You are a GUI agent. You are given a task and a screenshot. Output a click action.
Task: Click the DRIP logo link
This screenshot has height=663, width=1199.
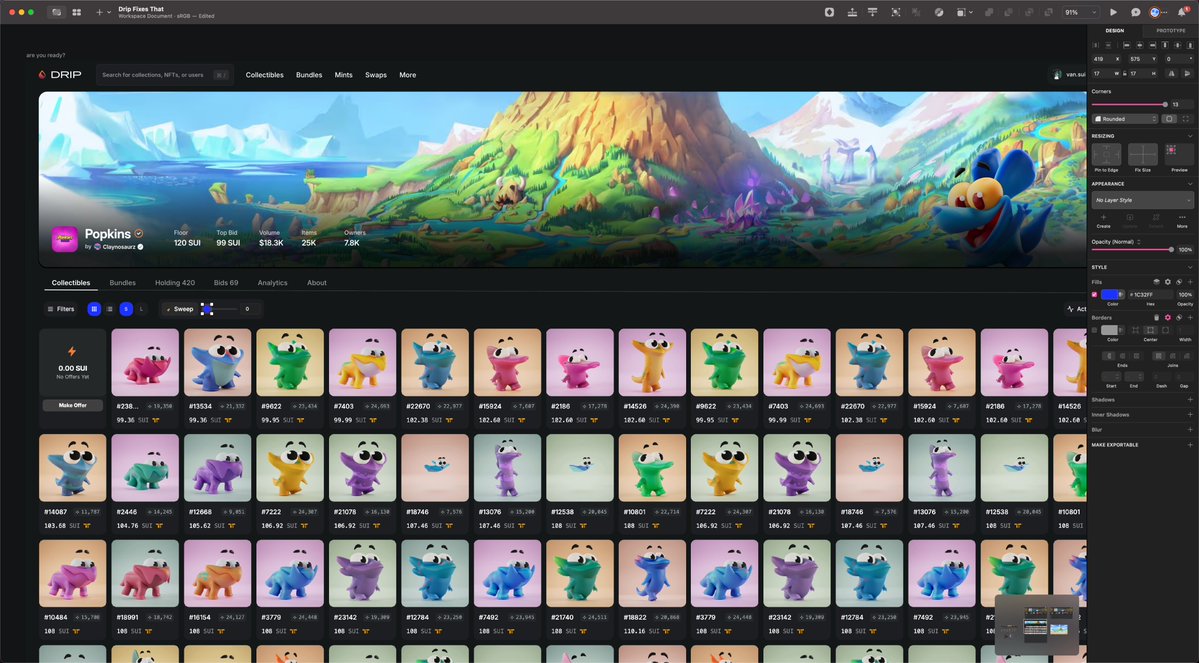pyautogui.click(x=60, y=75)
